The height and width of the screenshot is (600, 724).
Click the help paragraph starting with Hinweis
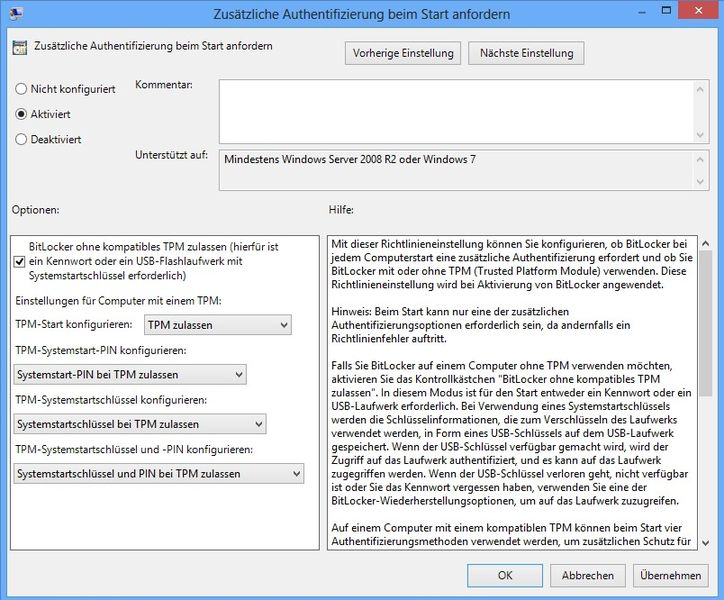coord(480,325)
